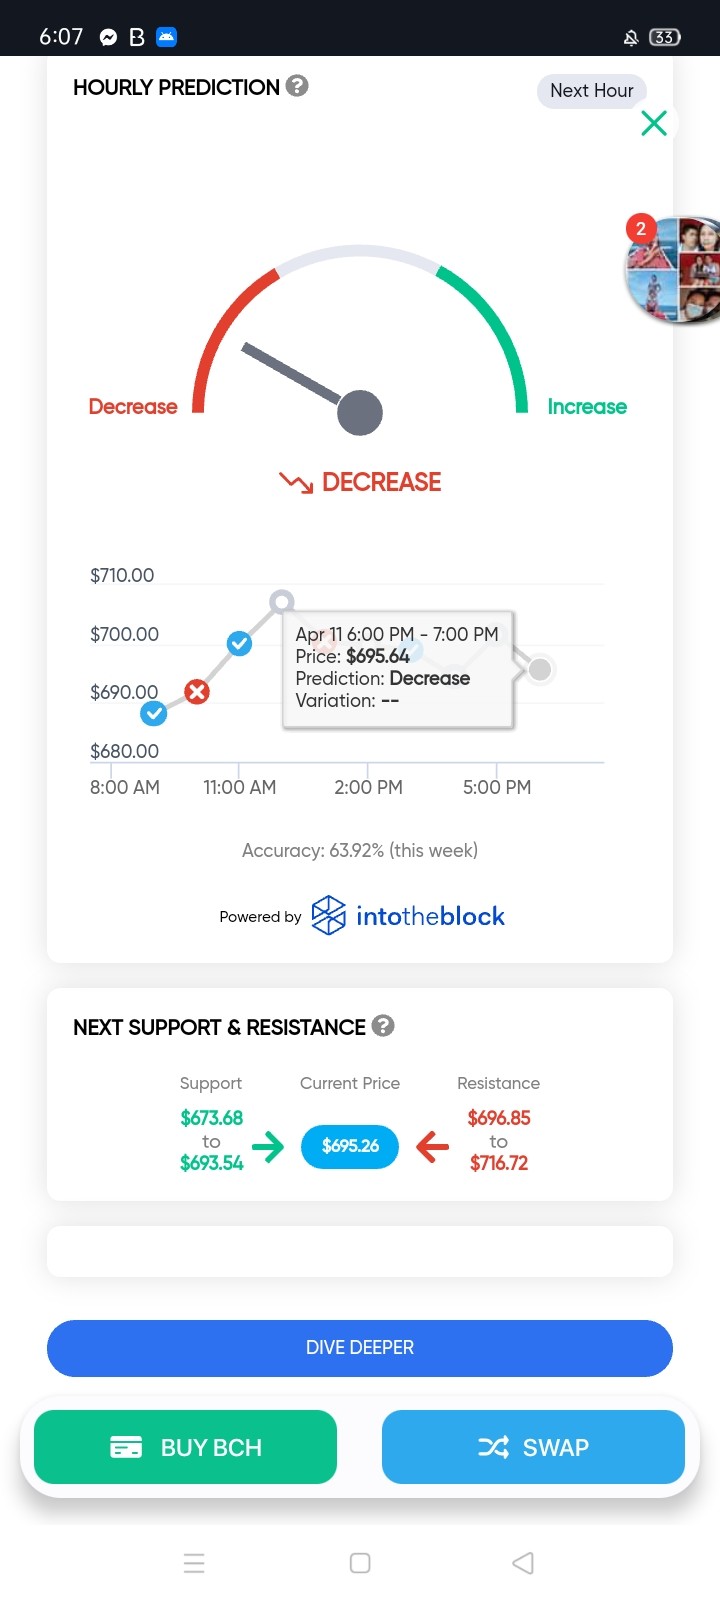Tap the Android back triangle icon
Viewport: 720px width, 1600px height.
point(523,1563)
